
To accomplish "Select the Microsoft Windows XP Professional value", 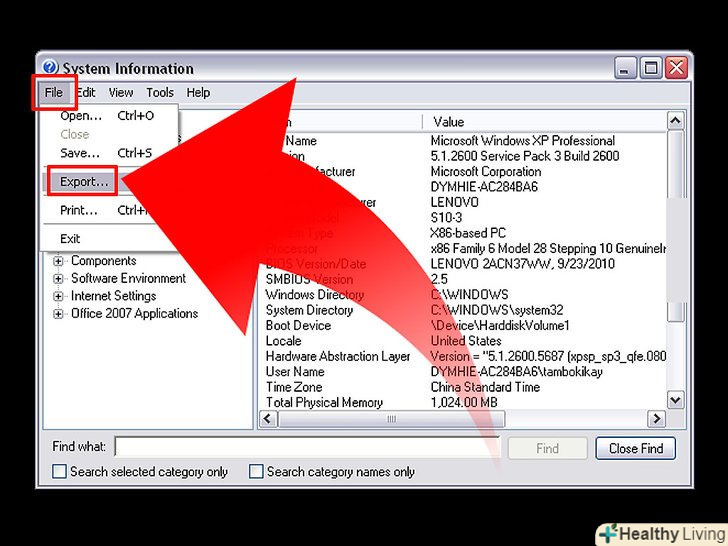I will pyautogui.click(x=522, y=141).
